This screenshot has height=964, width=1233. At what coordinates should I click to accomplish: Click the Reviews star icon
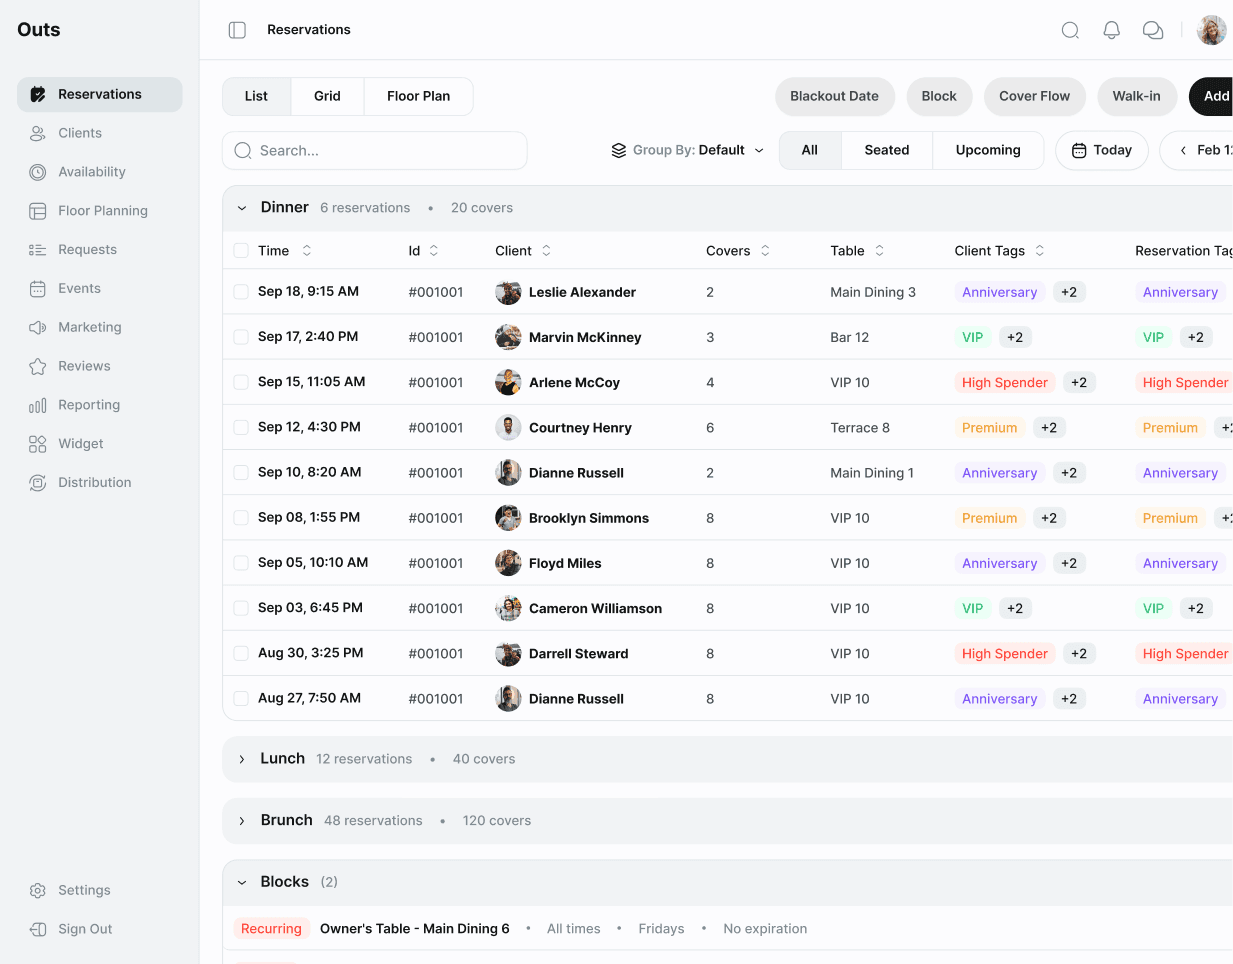(38, 366)
